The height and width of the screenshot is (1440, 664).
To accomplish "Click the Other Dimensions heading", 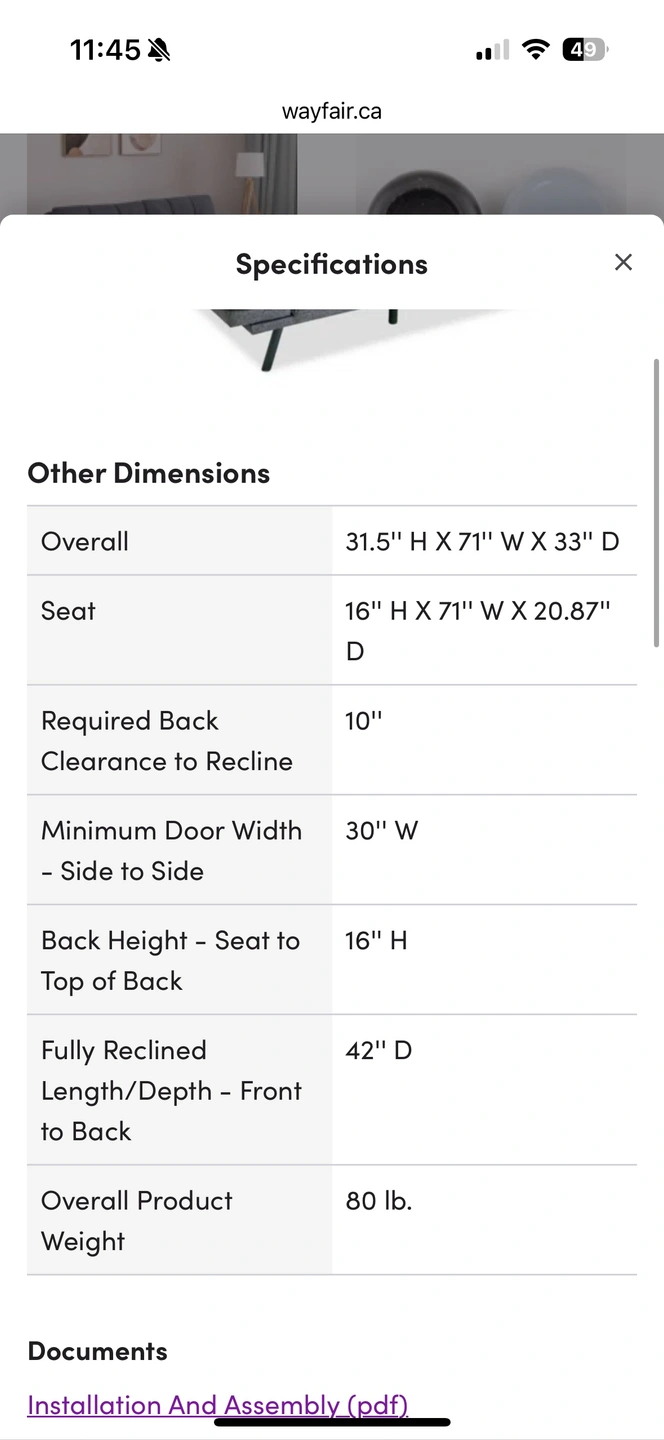I will tap(149, 473).
